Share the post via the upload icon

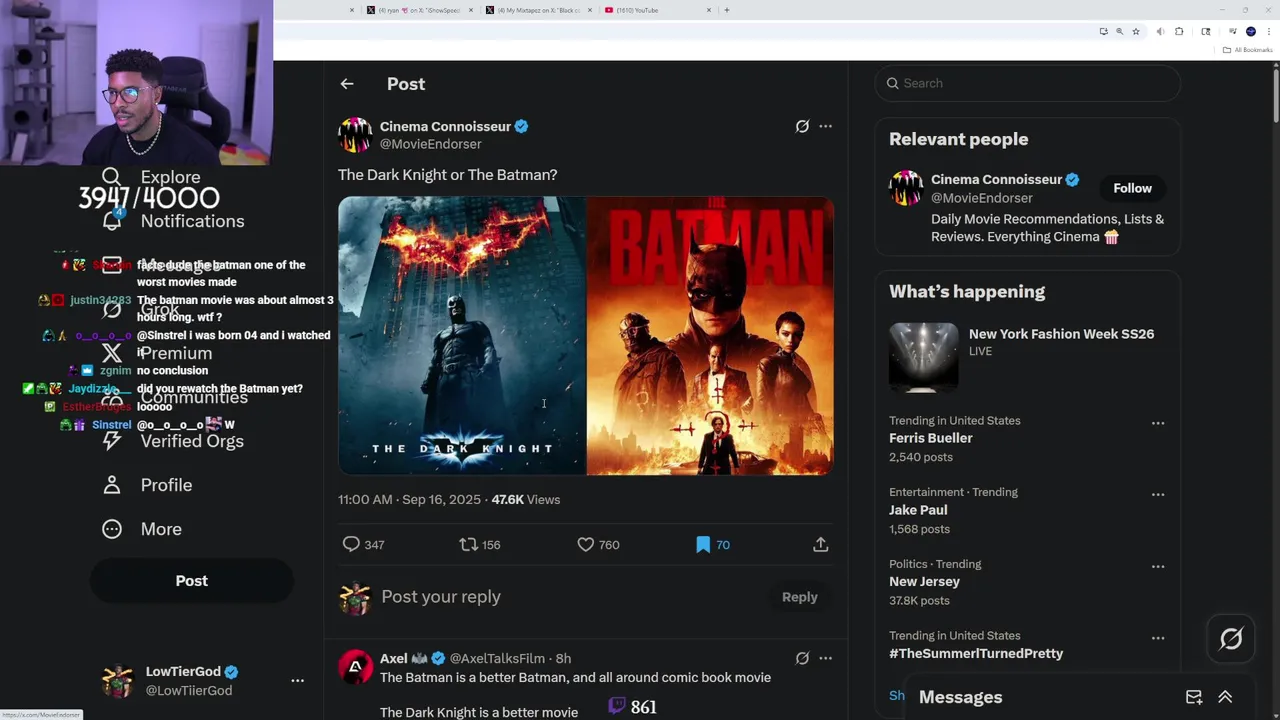click(820, 544)
